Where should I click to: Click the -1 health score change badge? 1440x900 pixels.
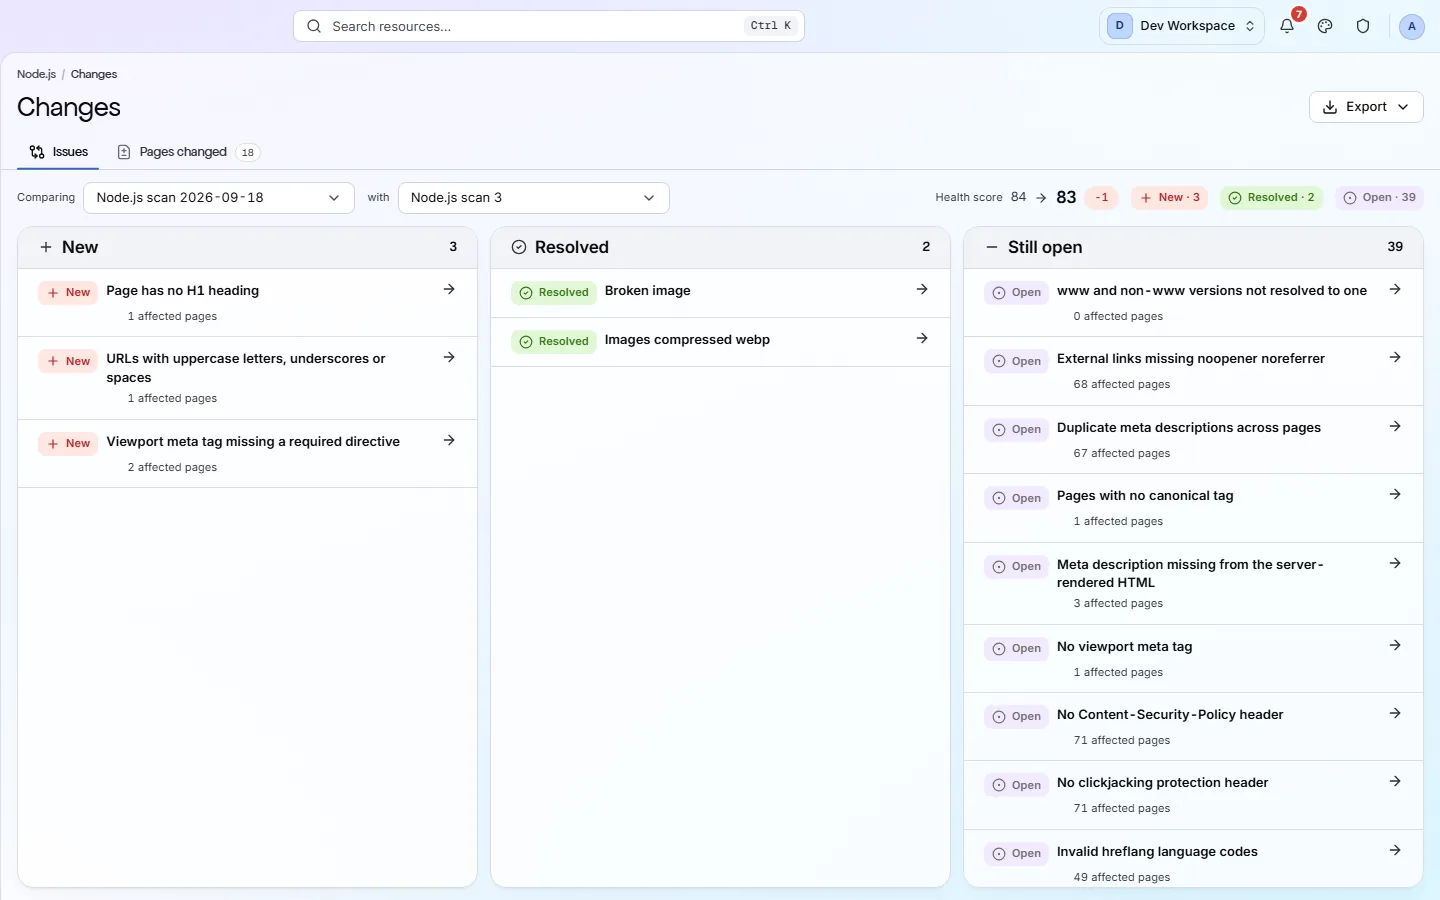click(1102, 198)
